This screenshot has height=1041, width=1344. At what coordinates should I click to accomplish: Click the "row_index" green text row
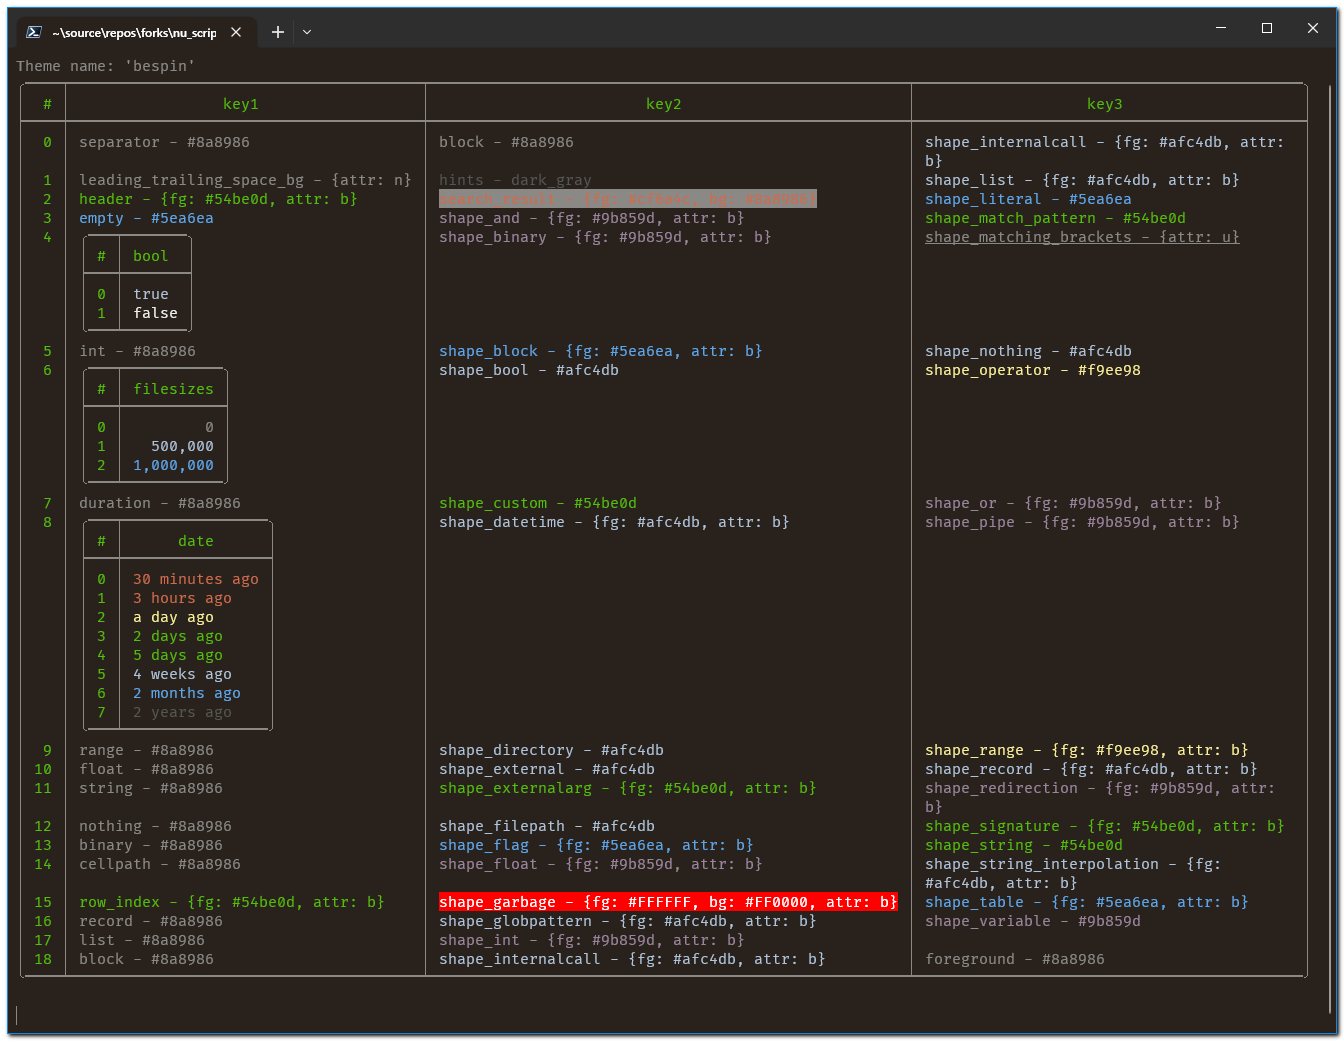[232, 902]
